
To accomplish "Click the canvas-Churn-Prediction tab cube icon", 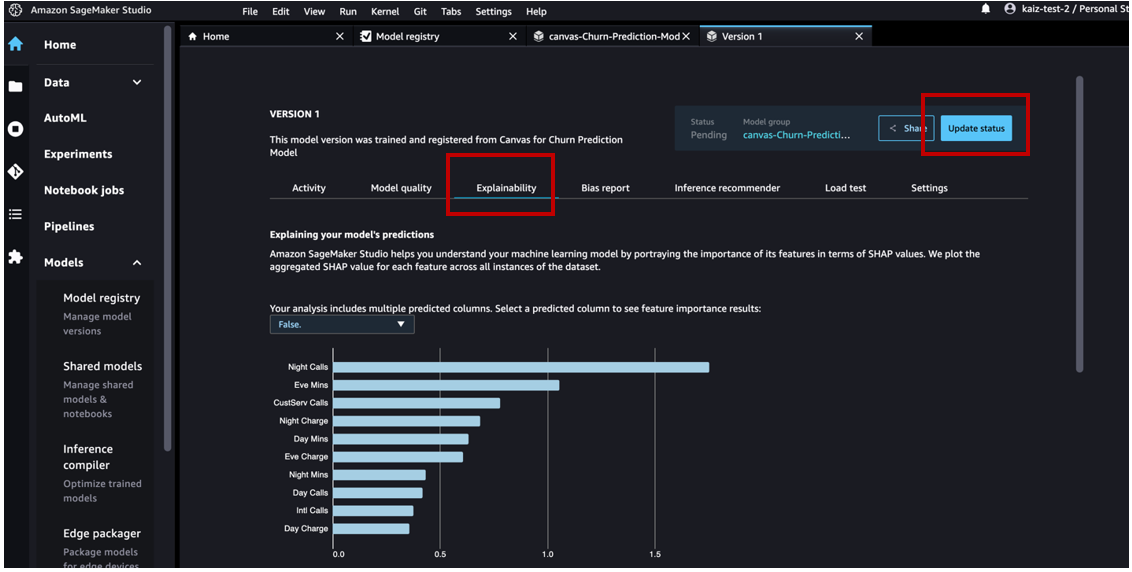I will point(539,36).
